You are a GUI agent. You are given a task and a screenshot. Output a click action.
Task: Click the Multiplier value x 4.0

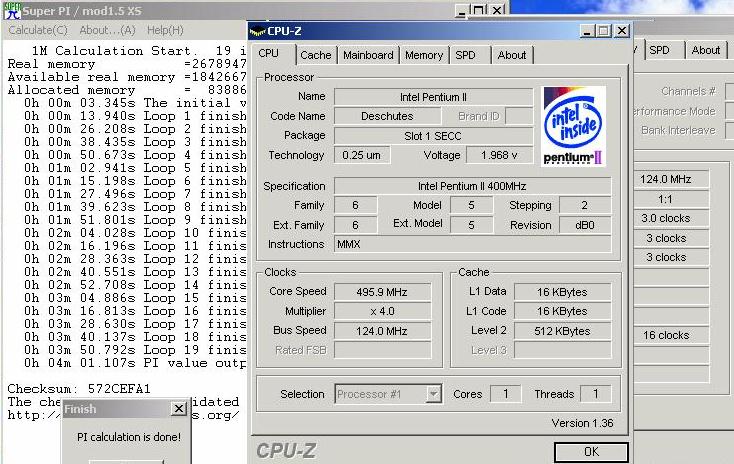[382, 311]
